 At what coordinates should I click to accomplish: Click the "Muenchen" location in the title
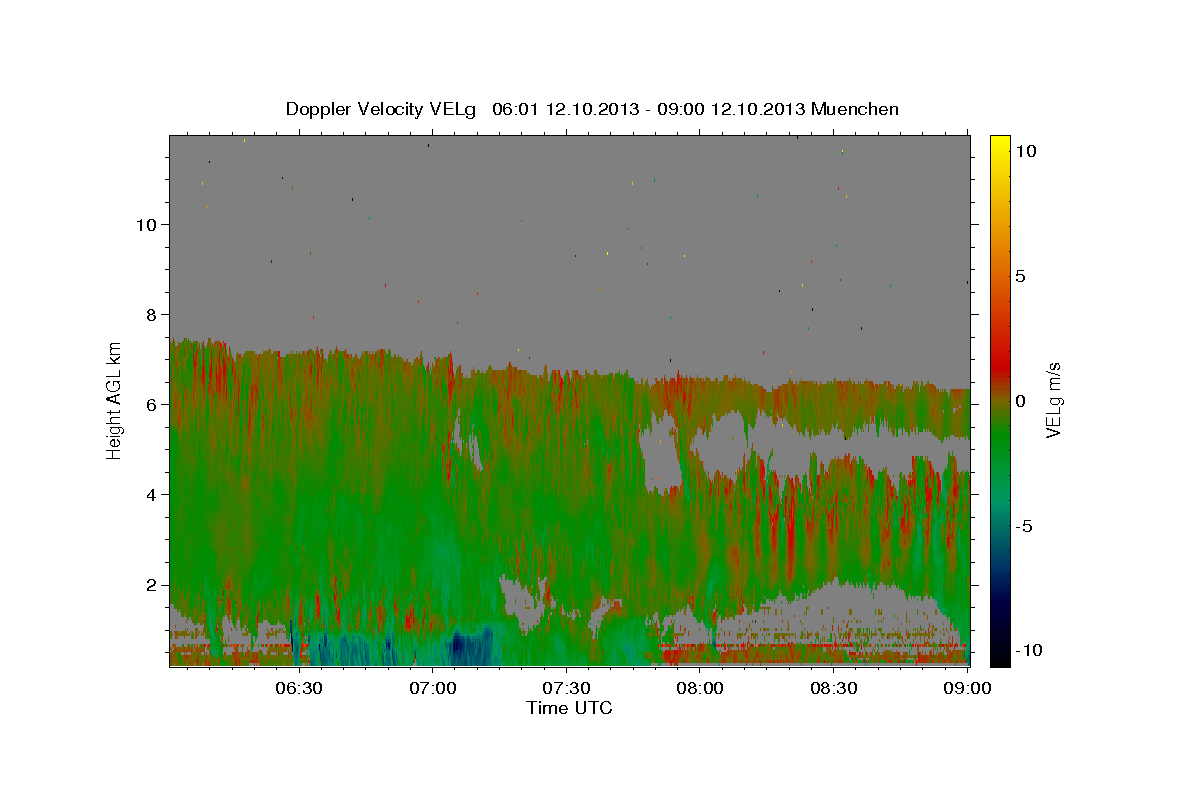point(855,109)
